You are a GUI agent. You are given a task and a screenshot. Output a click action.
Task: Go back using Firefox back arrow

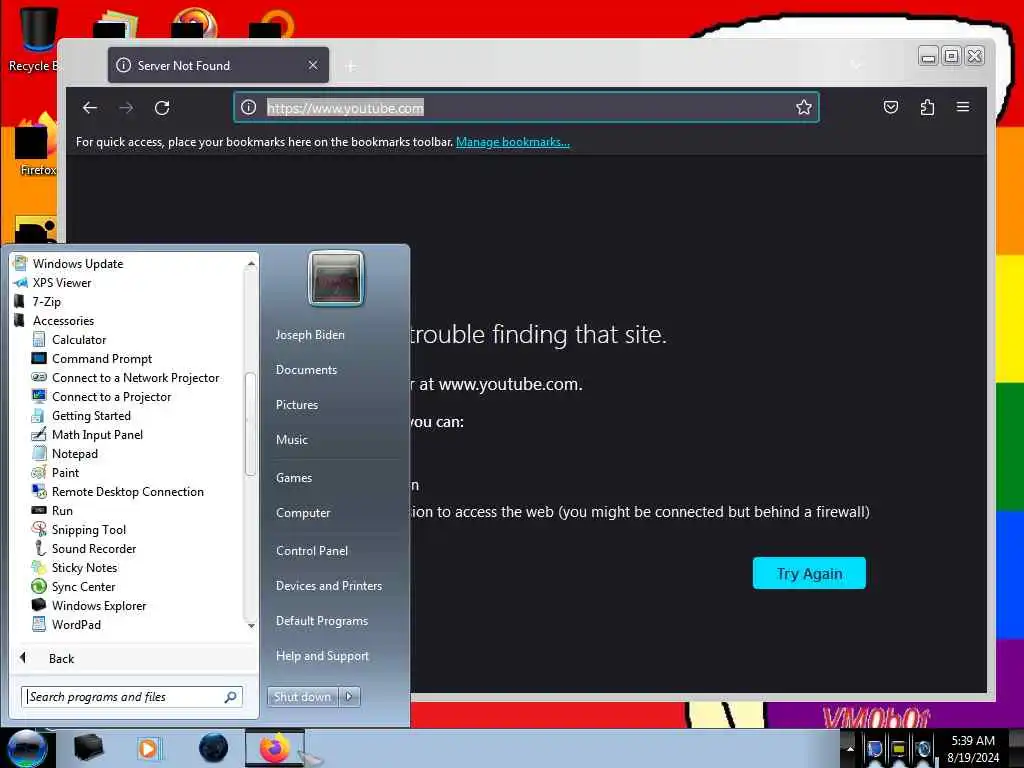click(90, 108)
